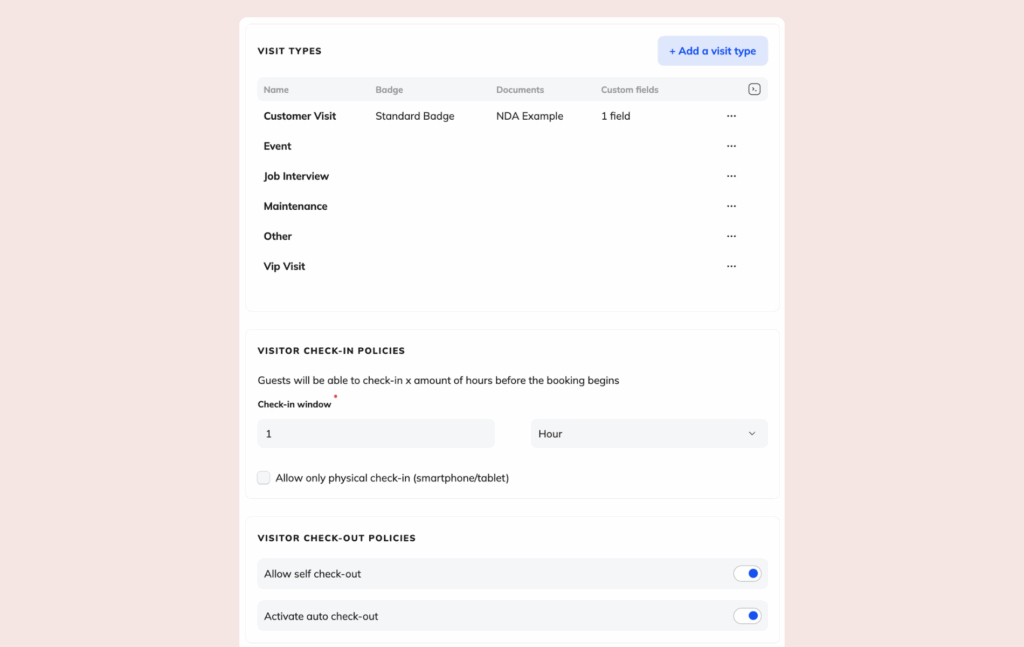Click the command prompt icon in table header
Screen dimensions: 1024x647
point(754,89)
